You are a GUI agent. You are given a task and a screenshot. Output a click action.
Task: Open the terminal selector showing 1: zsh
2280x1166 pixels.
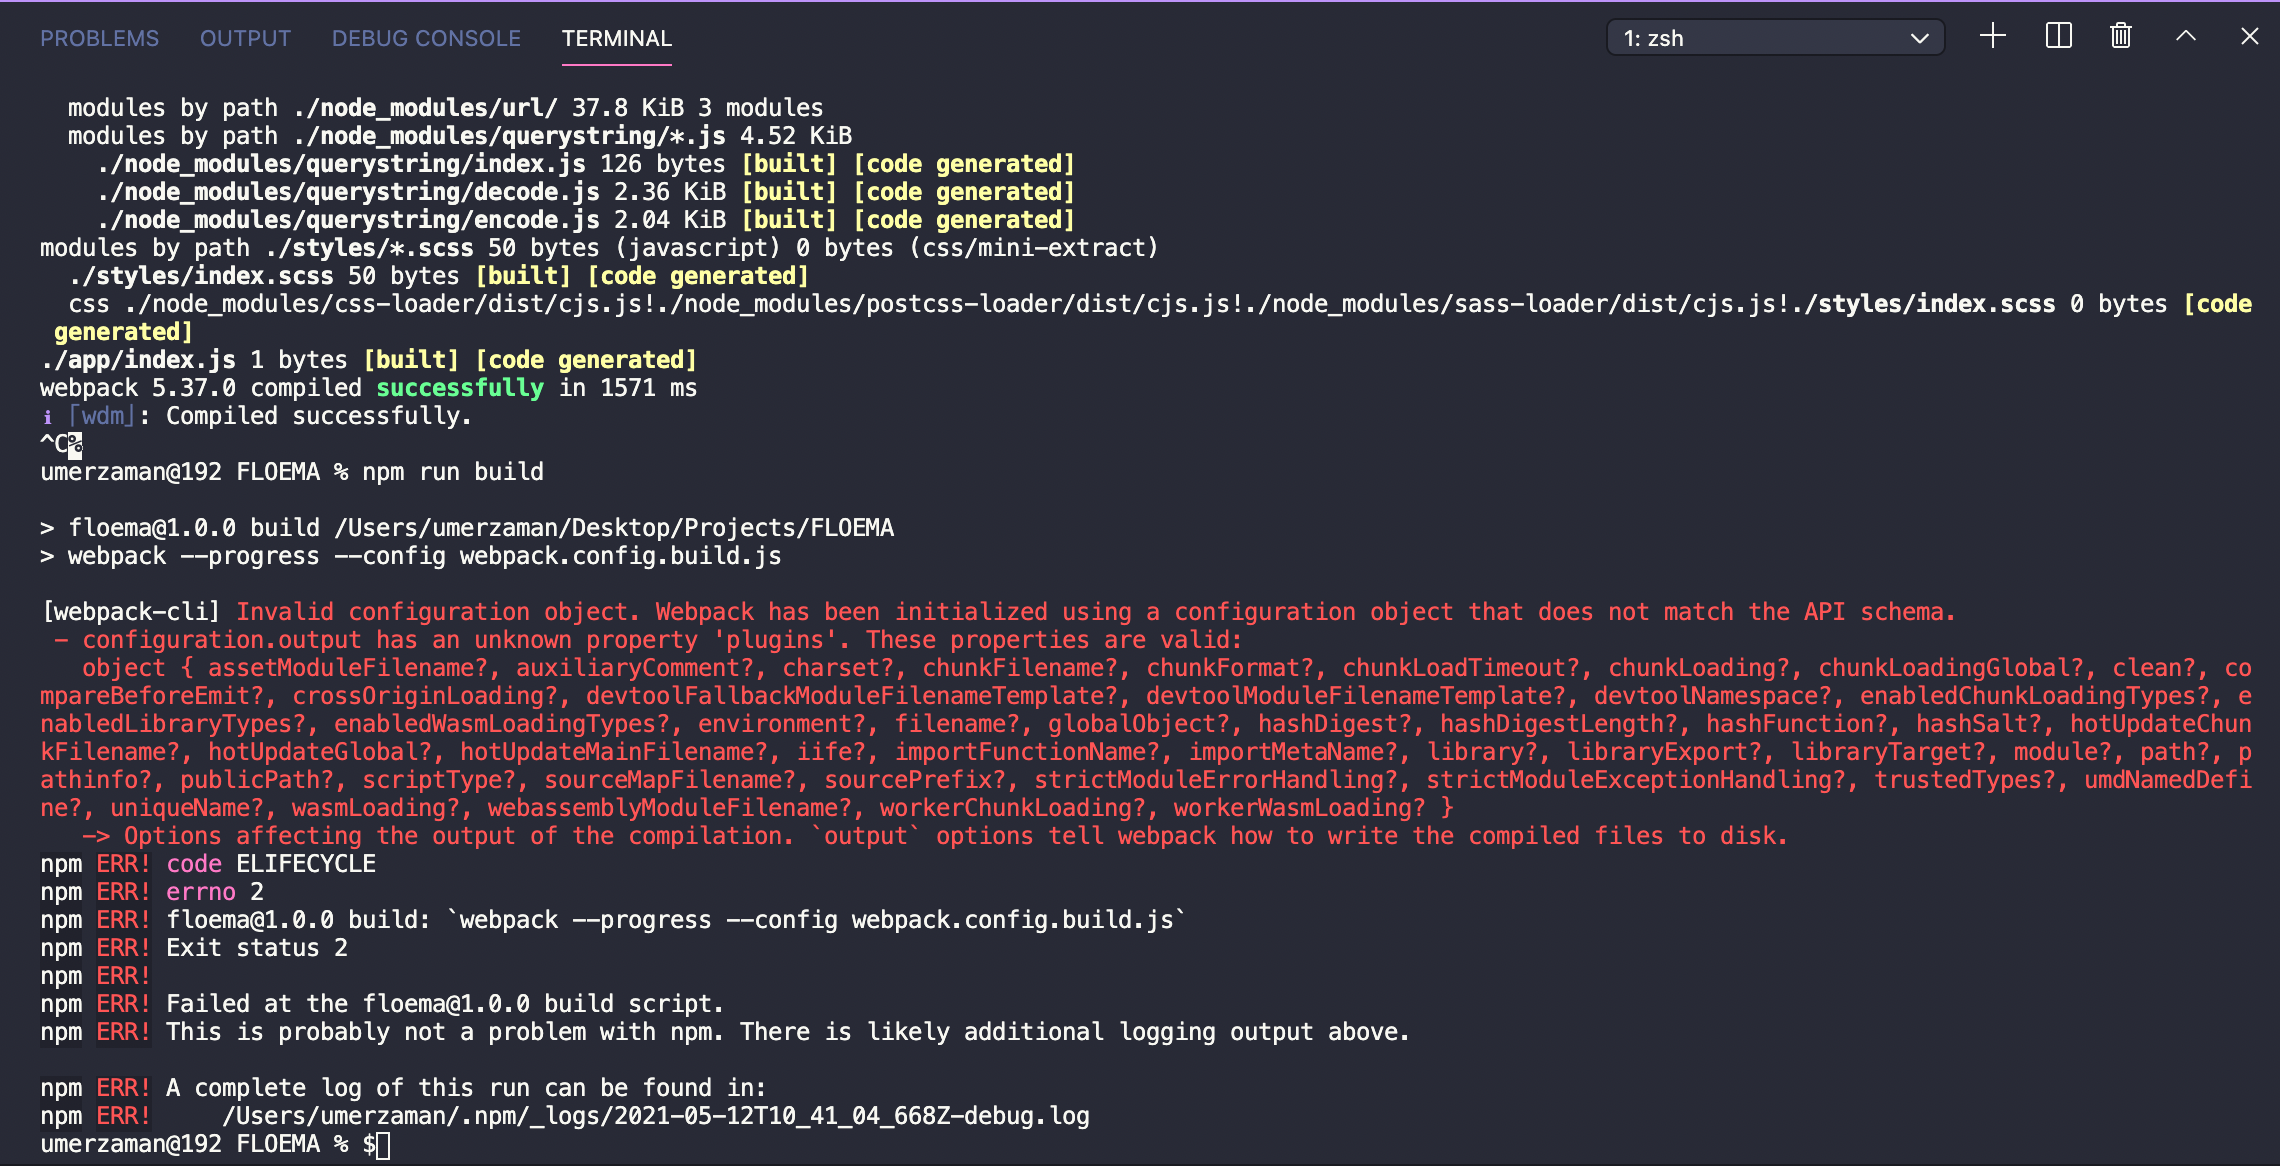[x=1775, y=37]
